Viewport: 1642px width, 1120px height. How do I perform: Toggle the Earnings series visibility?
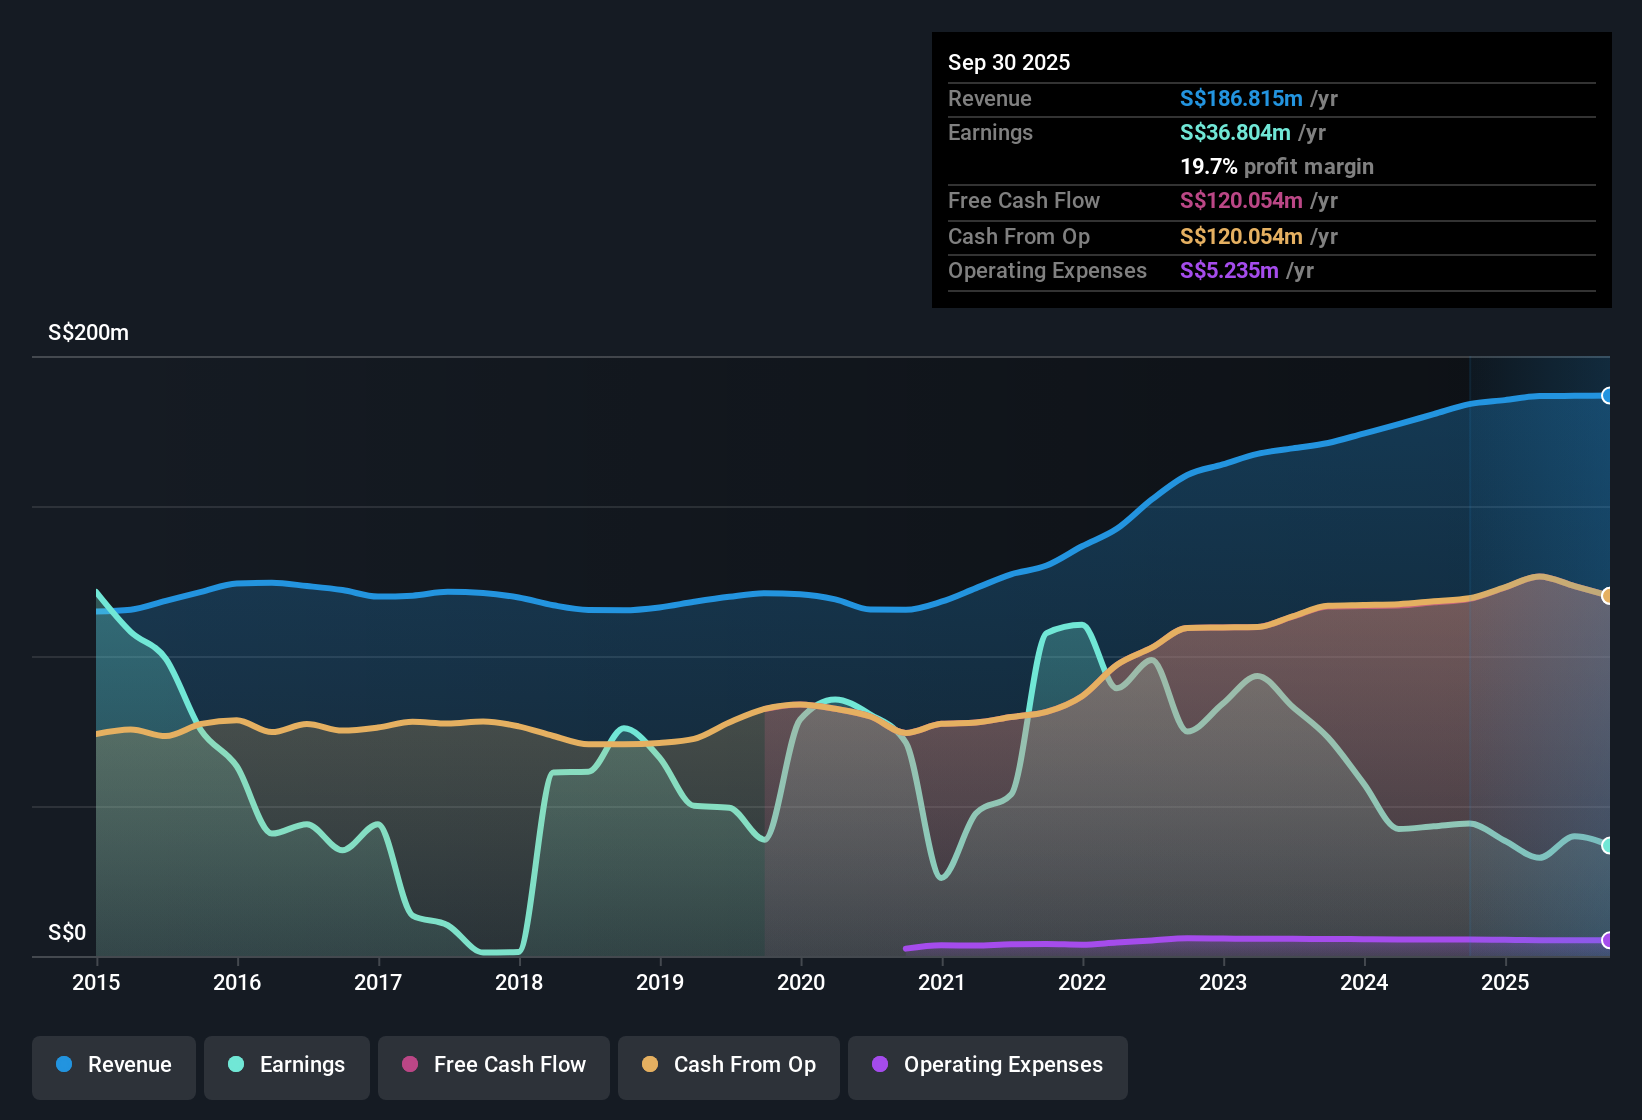[287, 1065]
